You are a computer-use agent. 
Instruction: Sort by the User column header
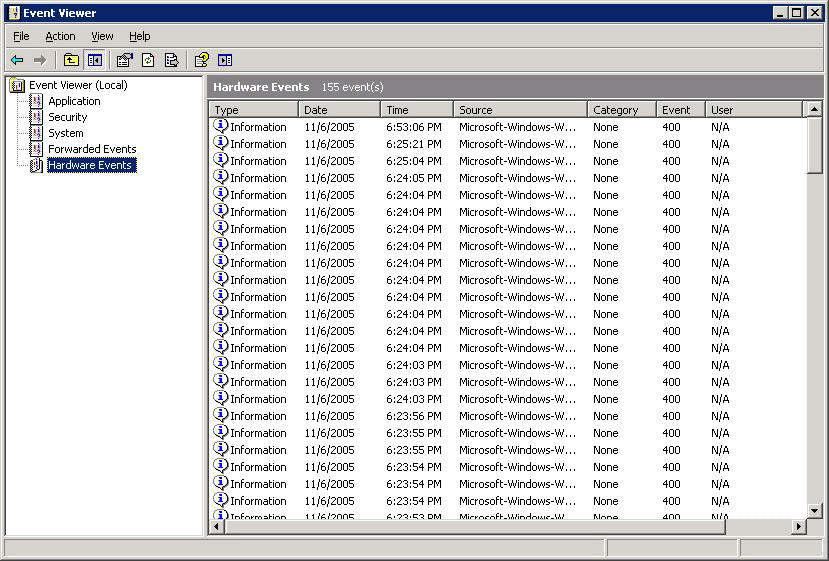[x=754, y=109]
